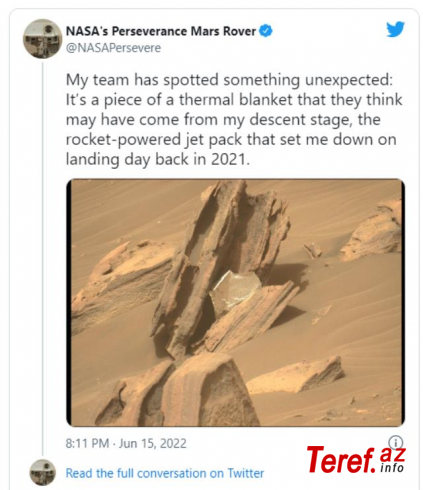Open the circled info icon near timestamp
The height and width of the screenshot is (490, 423).
tap(396, 443)
